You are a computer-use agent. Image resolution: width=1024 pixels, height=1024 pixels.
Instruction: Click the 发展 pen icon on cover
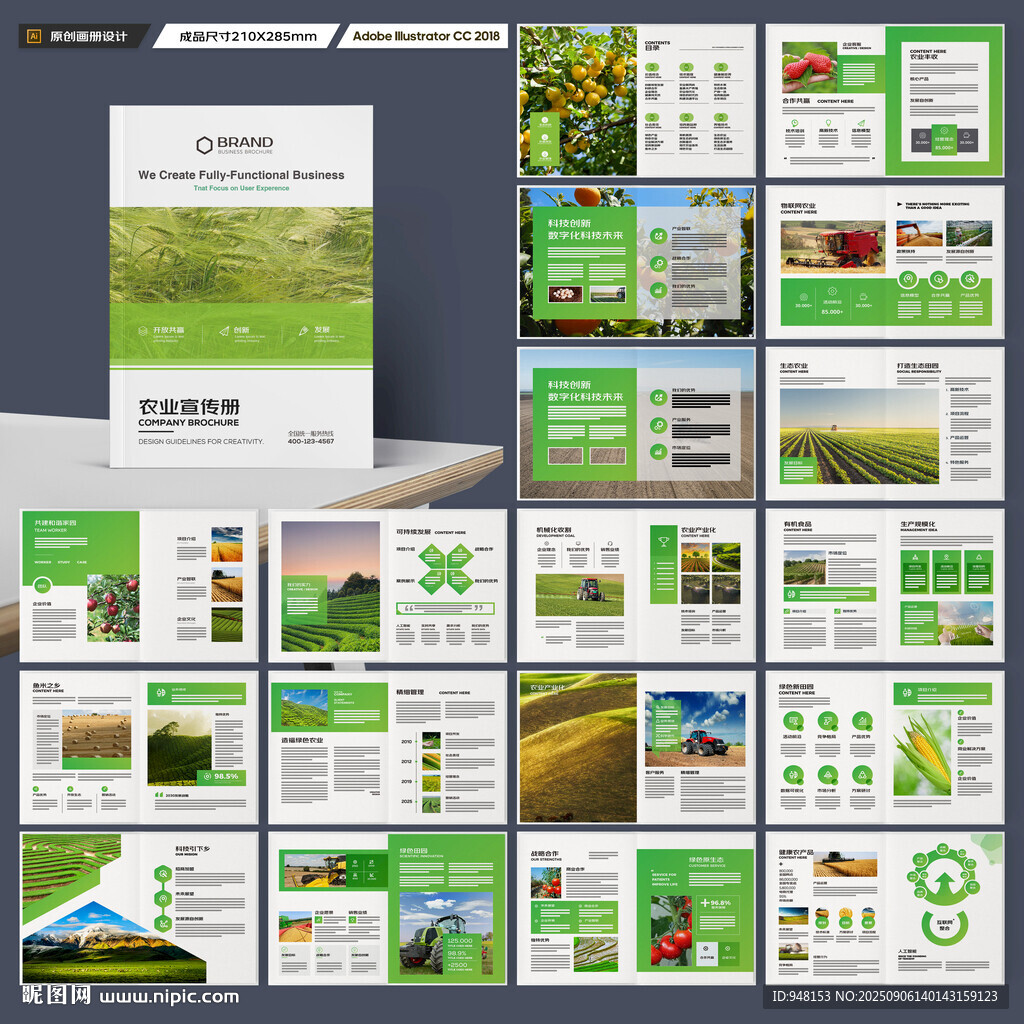304,331
